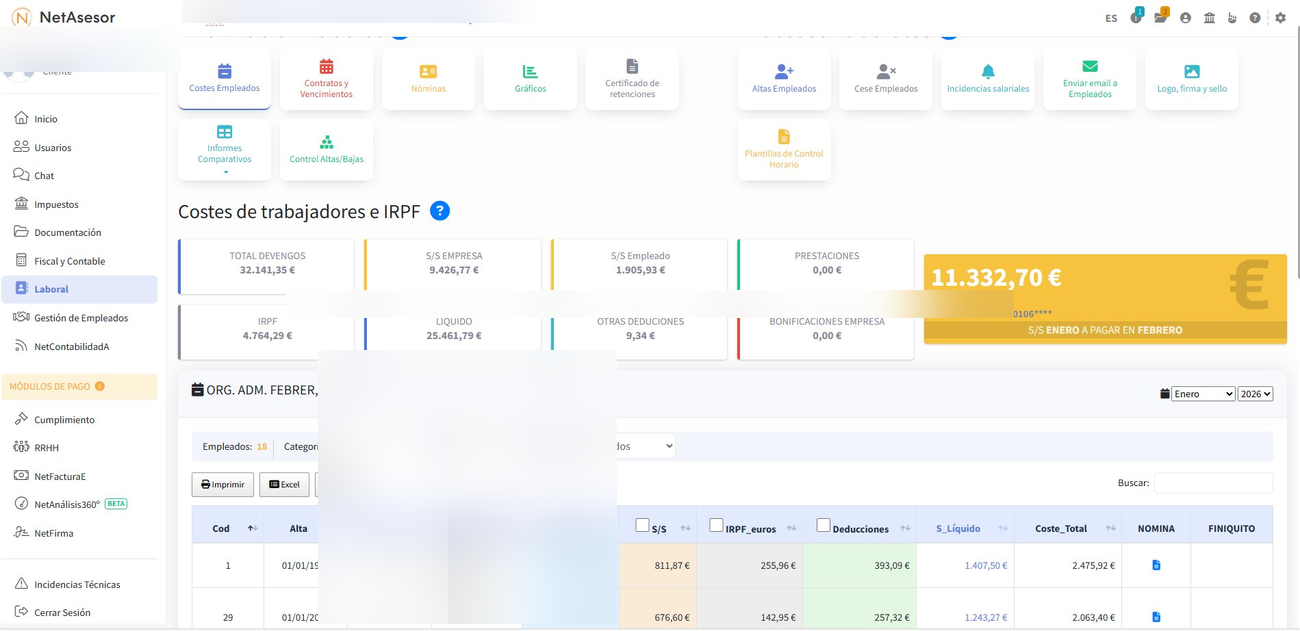1300x631 pixels.
Task: Export the table with the Excel button
Action: pyautogui.click(x=284, y=485)
